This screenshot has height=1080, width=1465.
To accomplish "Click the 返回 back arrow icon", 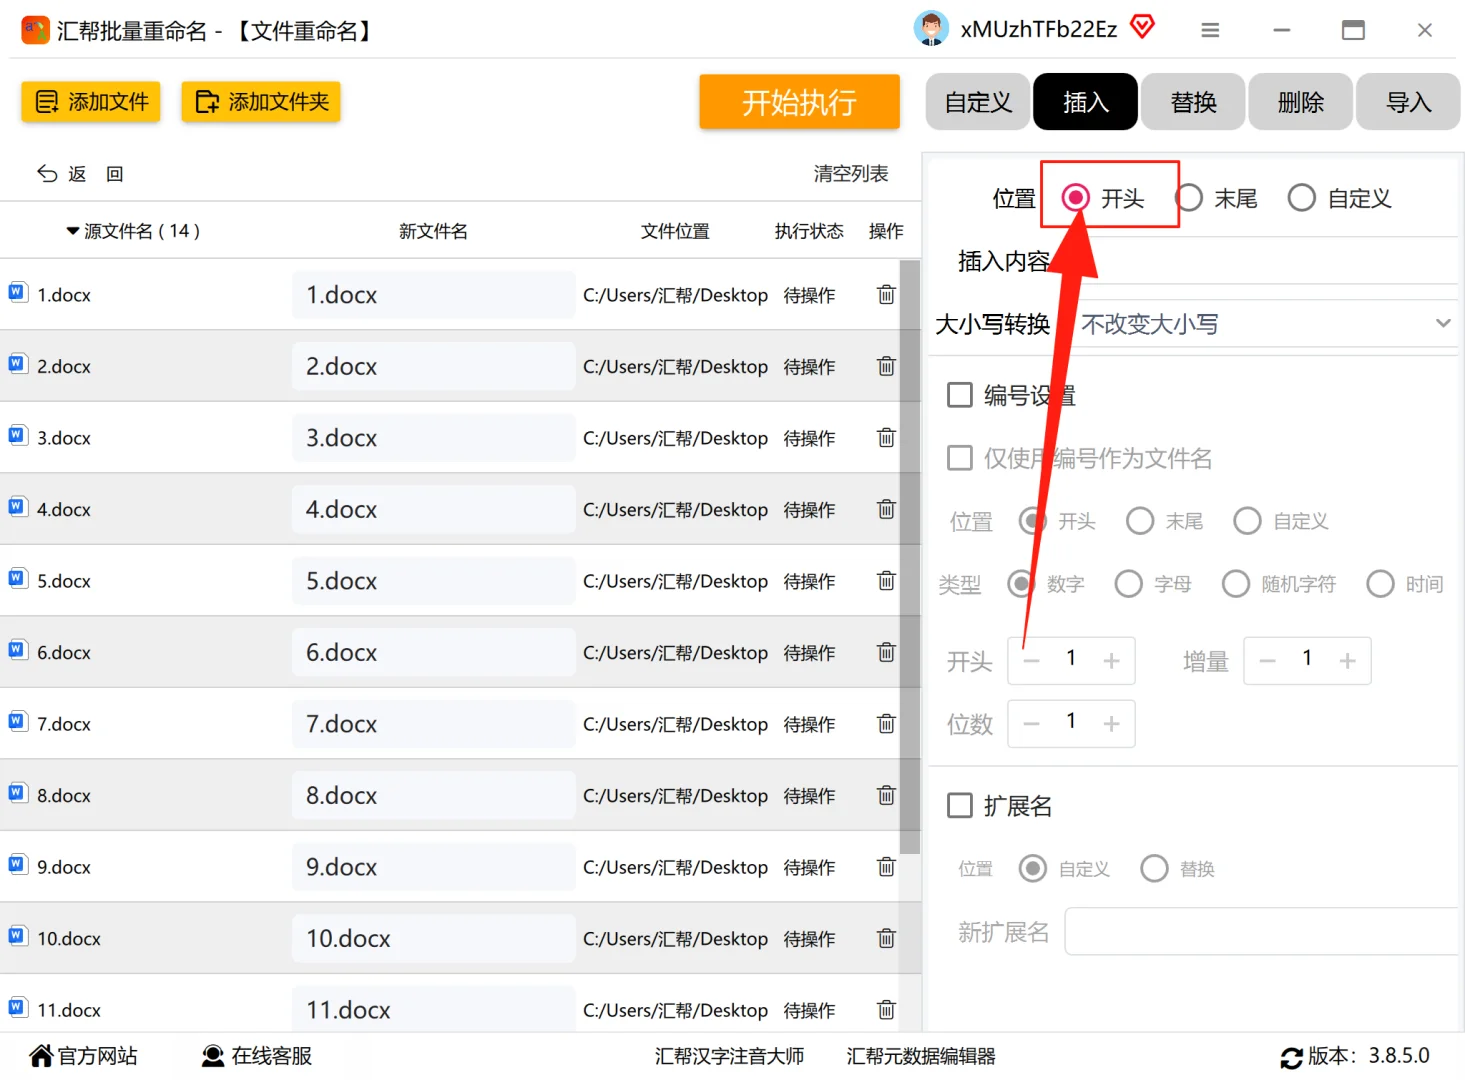I will pyautogui.click(x=47, y=173).
